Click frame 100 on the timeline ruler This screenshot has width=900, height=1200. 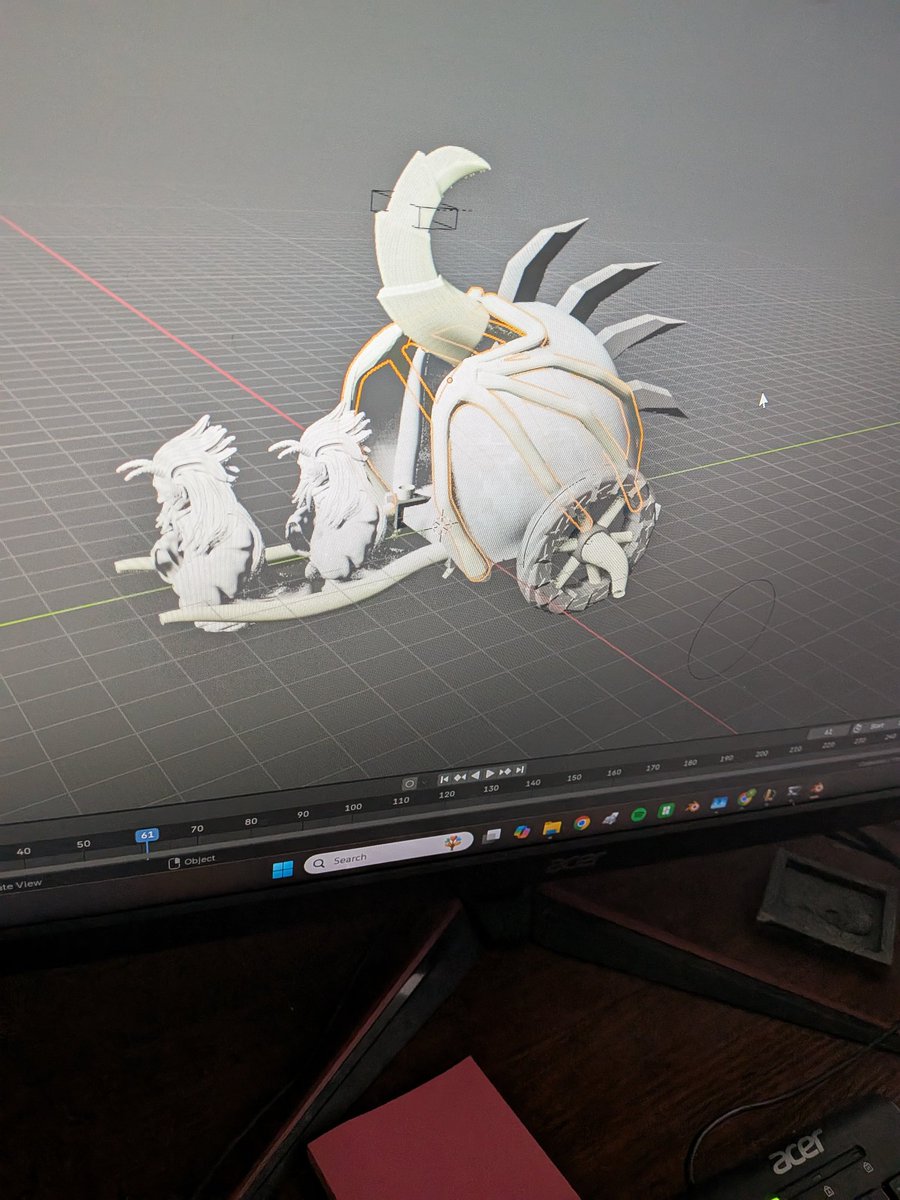353,807
